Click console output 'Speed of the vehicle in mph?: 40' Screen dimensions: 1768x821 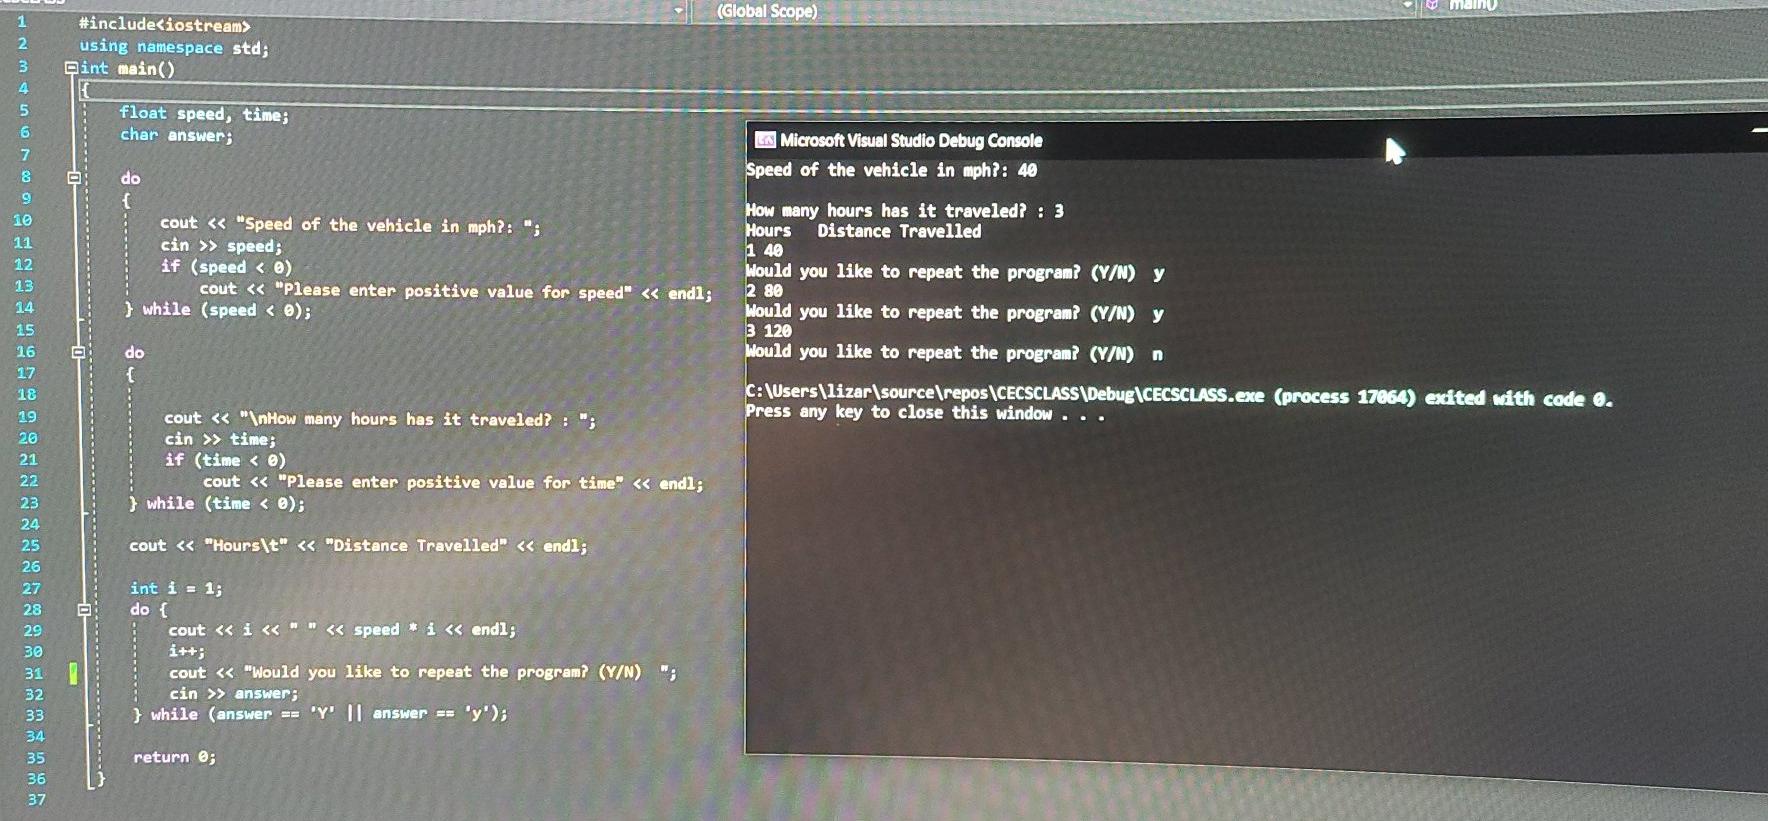tap(891, 170)
